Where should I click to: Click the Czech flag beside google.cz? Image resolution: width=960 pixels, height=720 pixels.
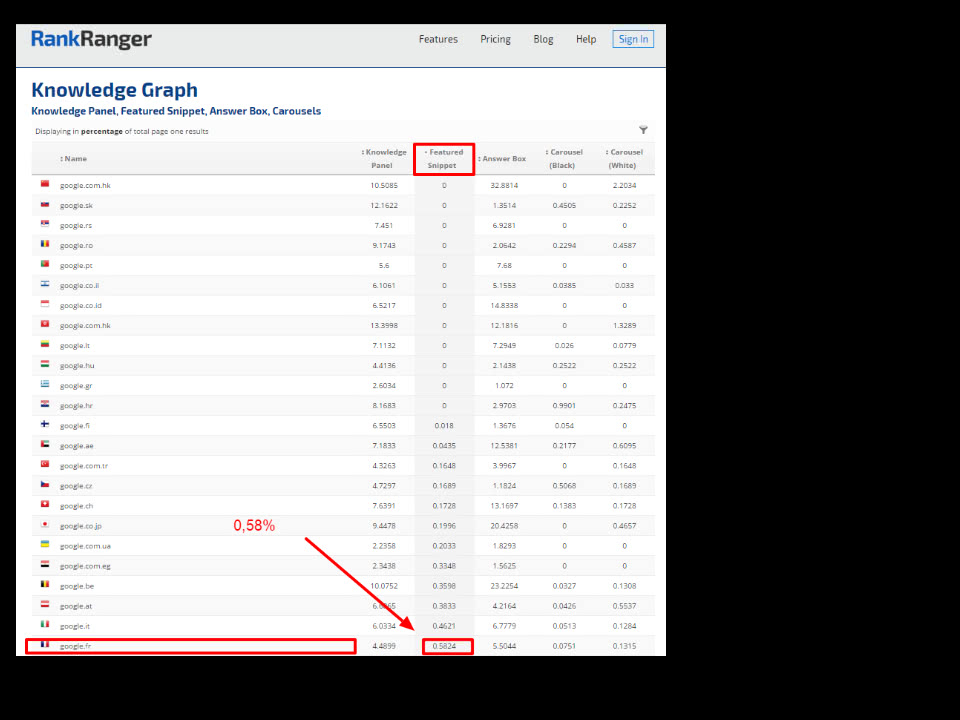click(45, 485)
